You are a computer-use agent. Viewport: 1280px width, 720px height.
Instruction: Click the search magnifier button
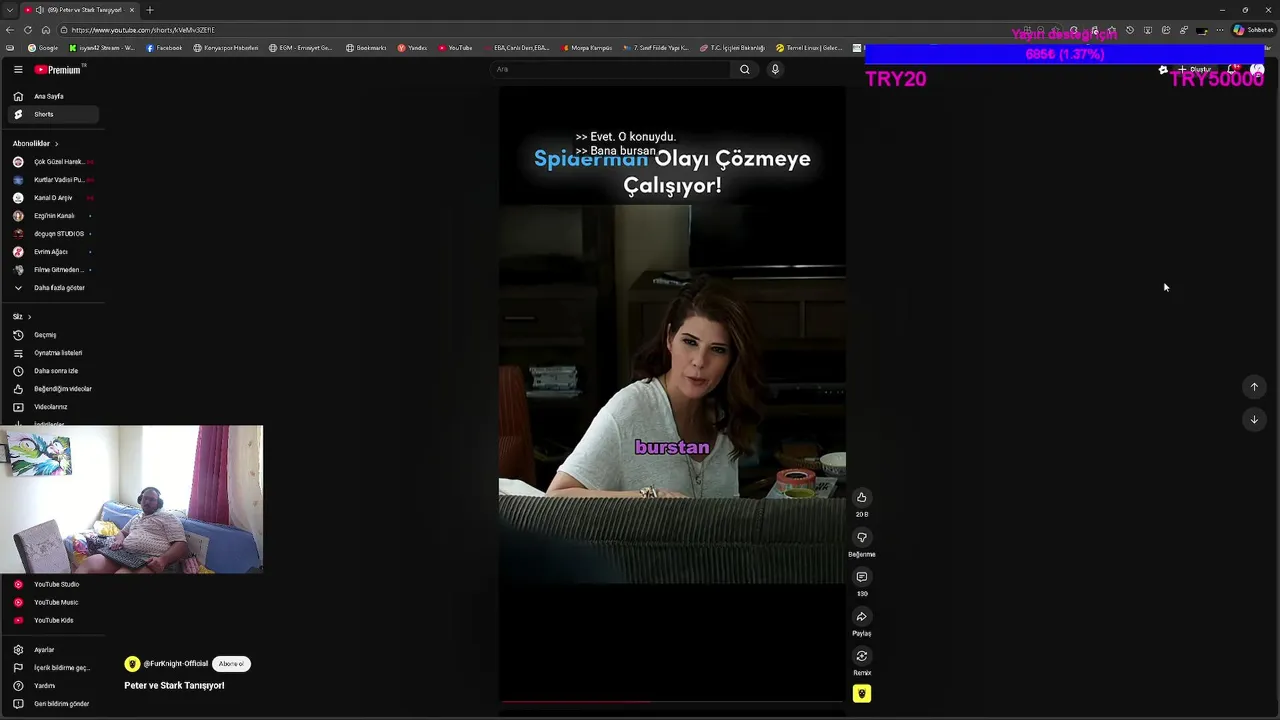pos(744,69)
